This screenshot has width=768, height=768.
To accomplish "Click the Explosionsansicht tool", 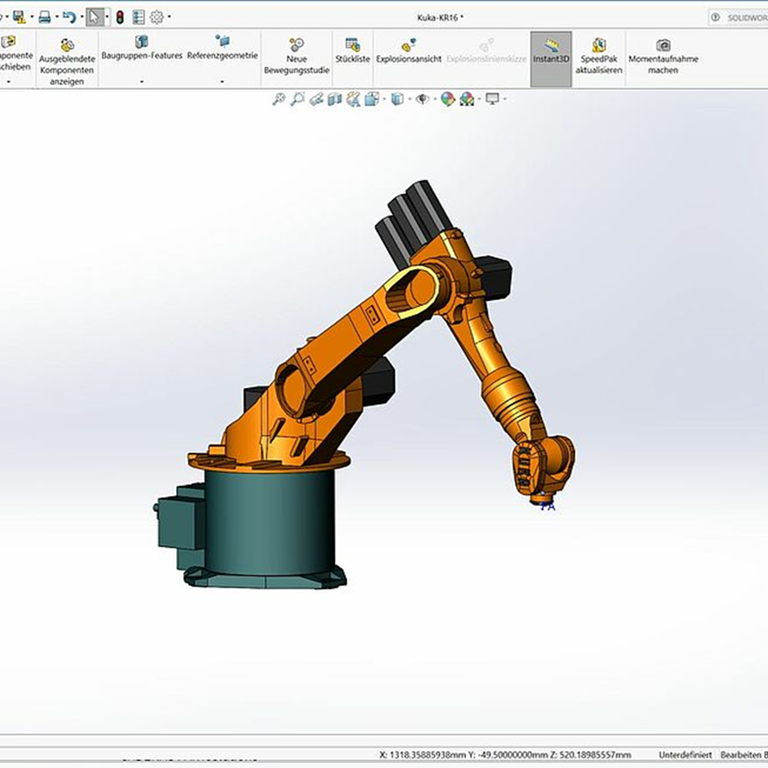I will [x=408, y=50].
